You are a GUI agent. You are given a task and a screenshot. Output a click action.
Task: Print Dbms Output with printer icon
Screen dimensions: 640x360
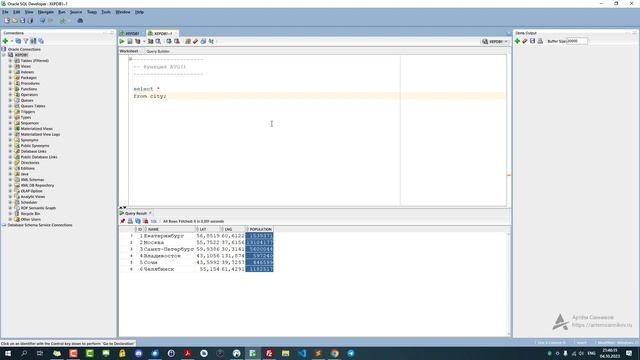(540, 41)
